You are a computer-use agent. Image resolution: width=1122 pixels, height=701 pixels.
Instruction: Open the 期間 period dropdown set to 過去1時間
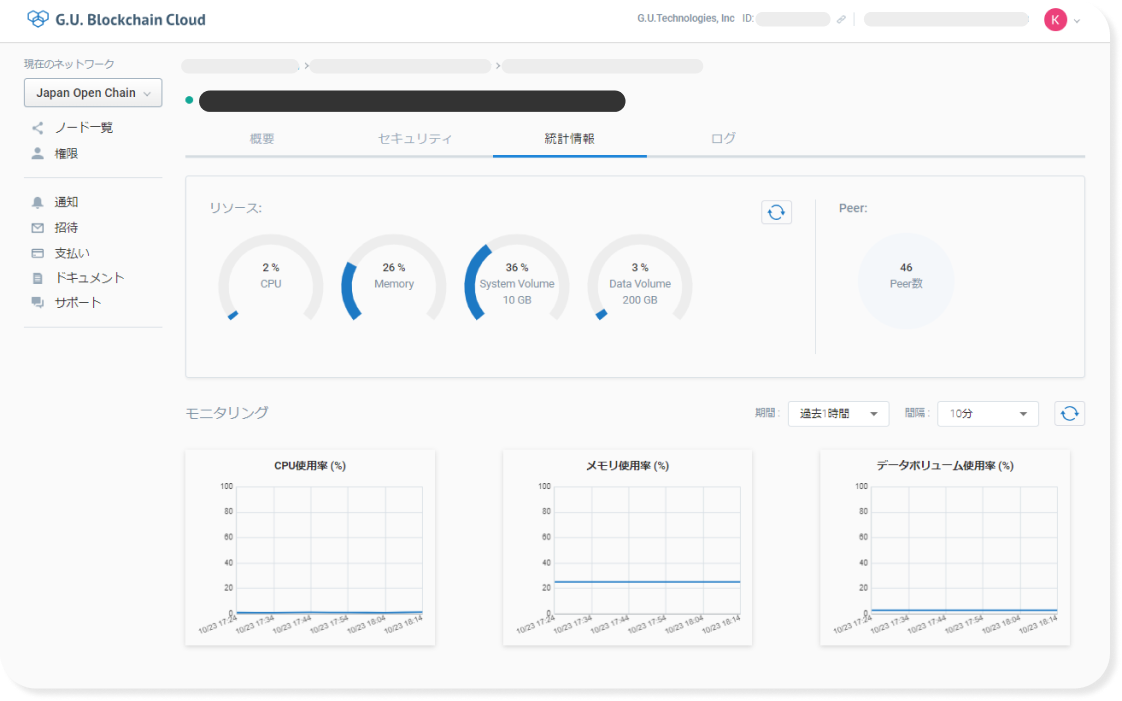point(838,413)
